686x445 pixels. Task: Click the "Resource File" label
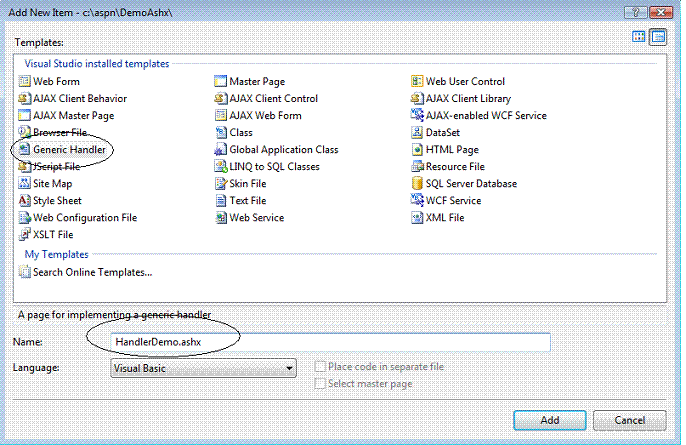tap(455, 166)
